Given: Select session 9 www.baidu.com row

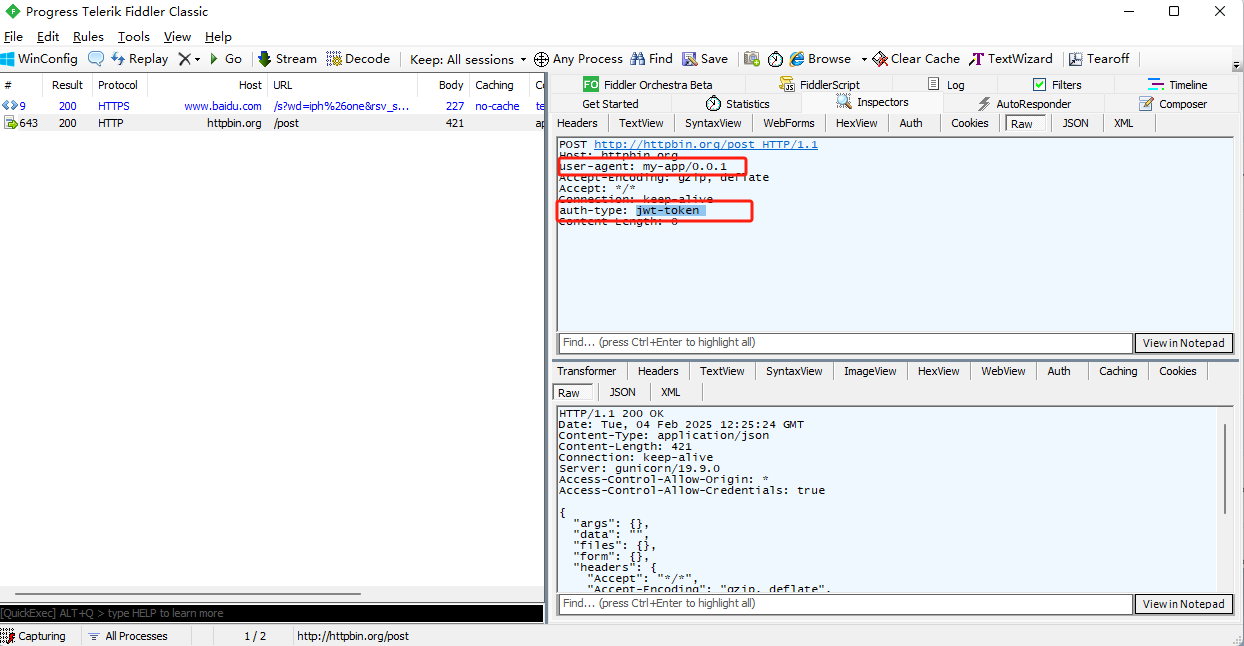Looking at the screenshot, I should pyautogui.click(x=272, y=106).
